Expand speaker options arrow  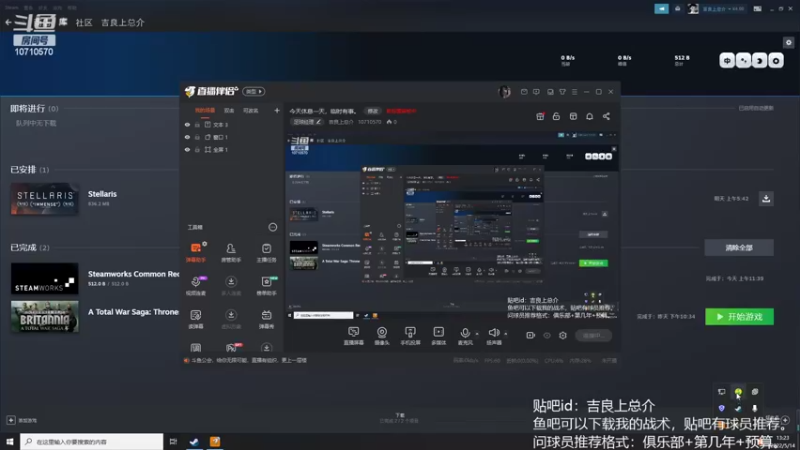tap(506, 334)
